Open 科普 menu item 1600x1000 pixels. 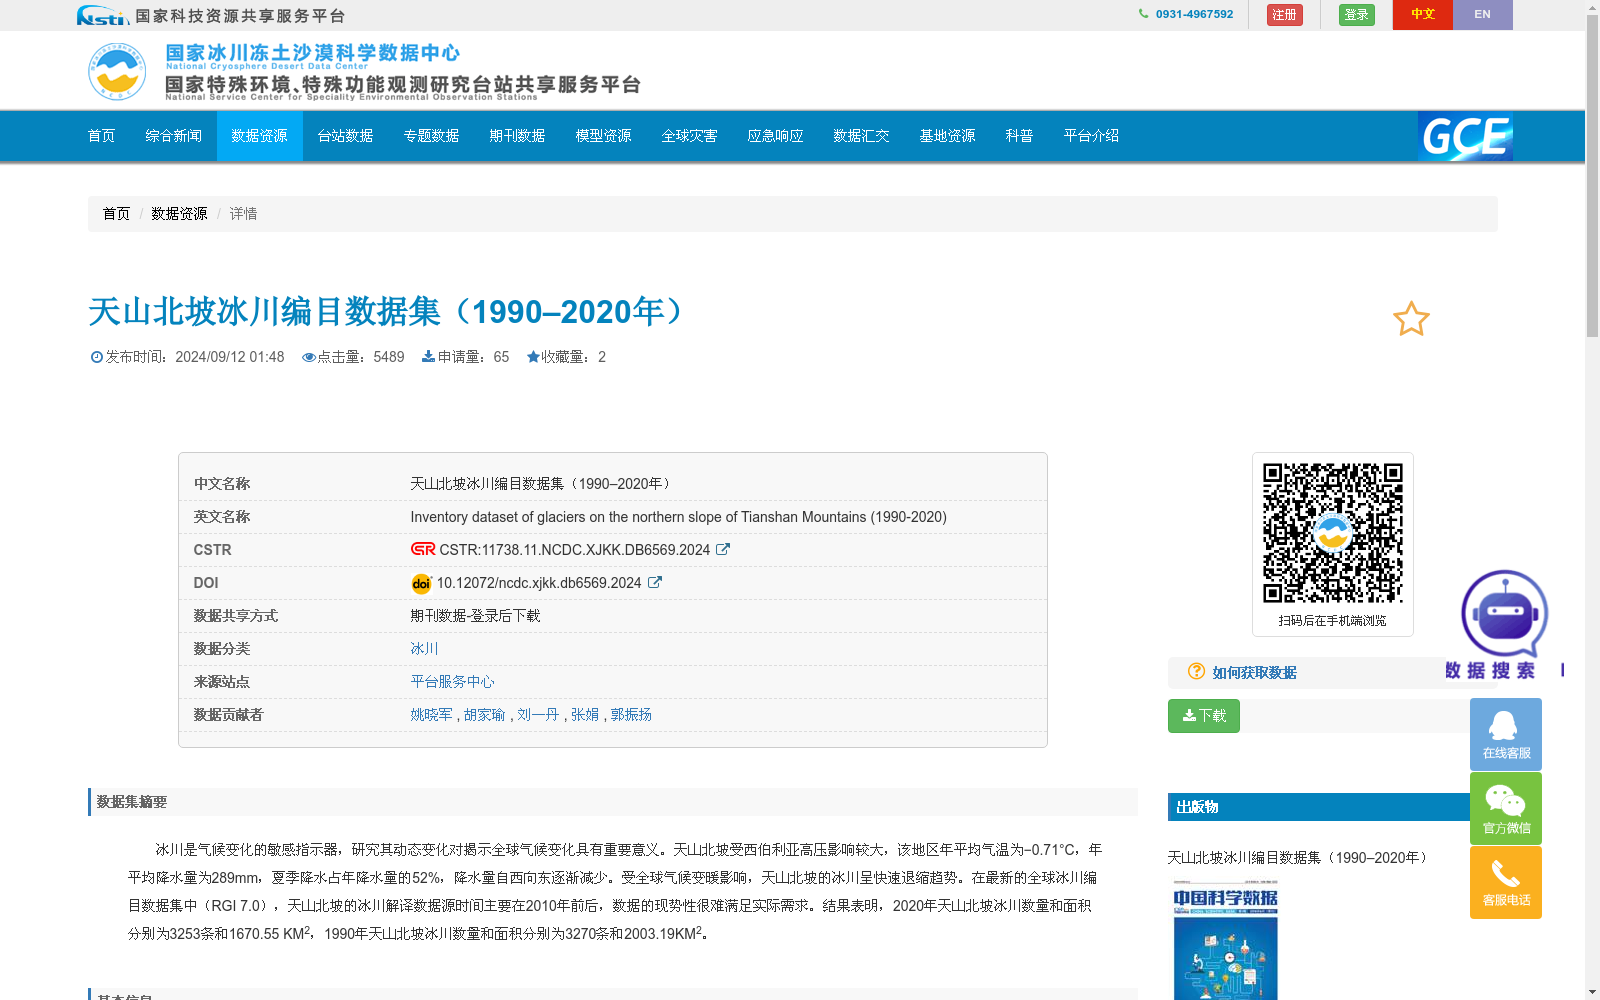(1020, 136)
